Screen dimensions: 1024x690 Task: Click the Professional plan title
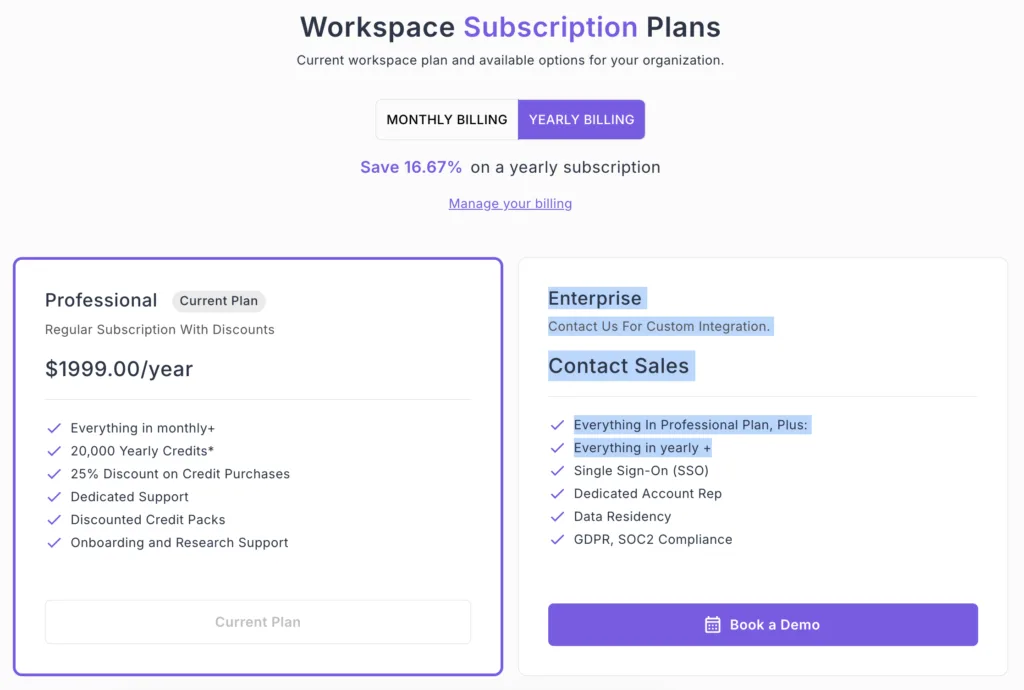tap(101, 300)
